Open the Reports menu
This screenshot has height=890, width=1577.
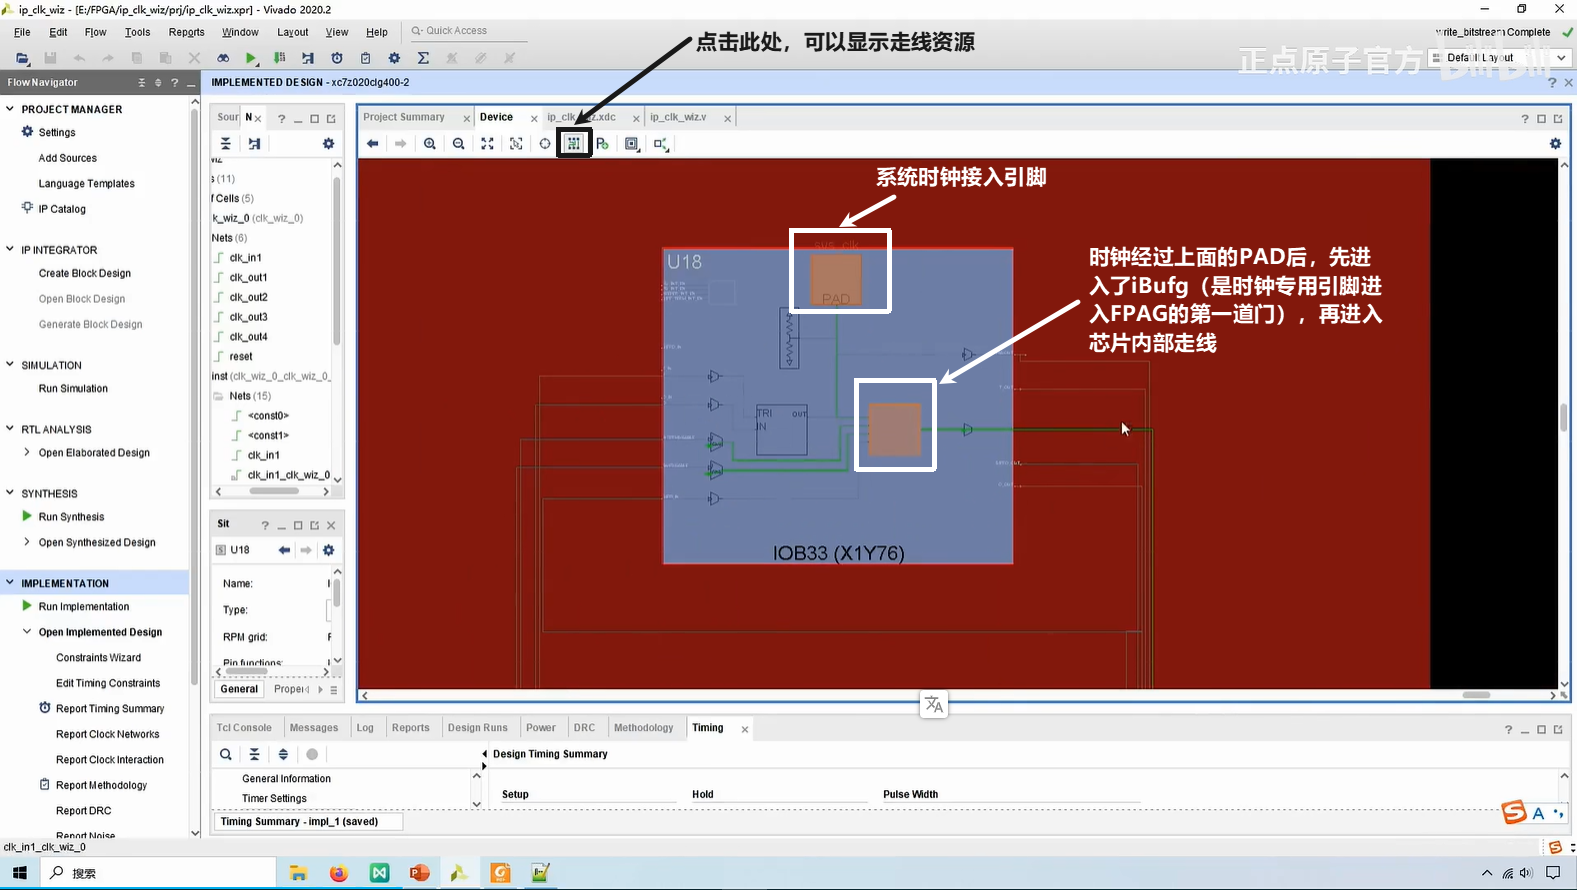point(187,32)
